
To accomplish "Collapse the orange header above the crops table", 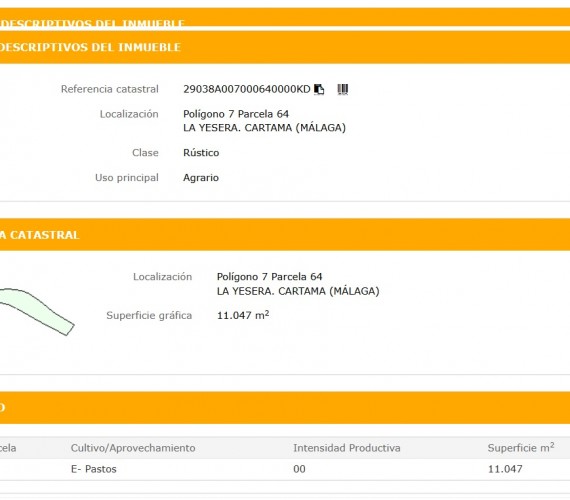I will 285,408.
